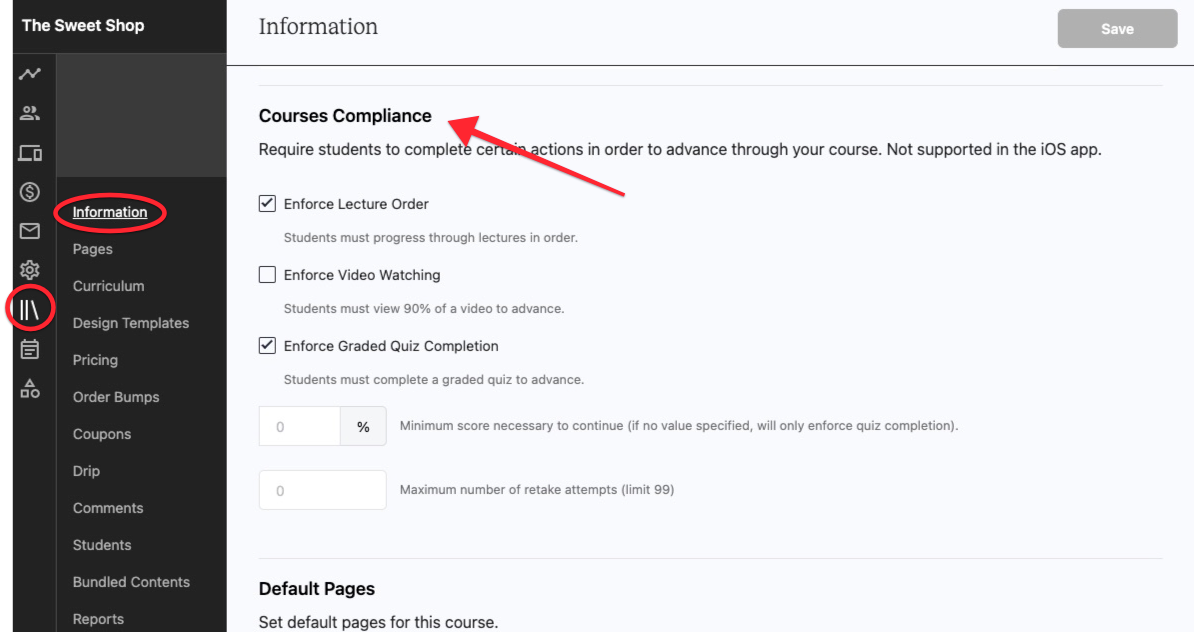The height and width of the screenshot is (632, 1194).
Task: Open the Coupons section
Action: point(102,434)
